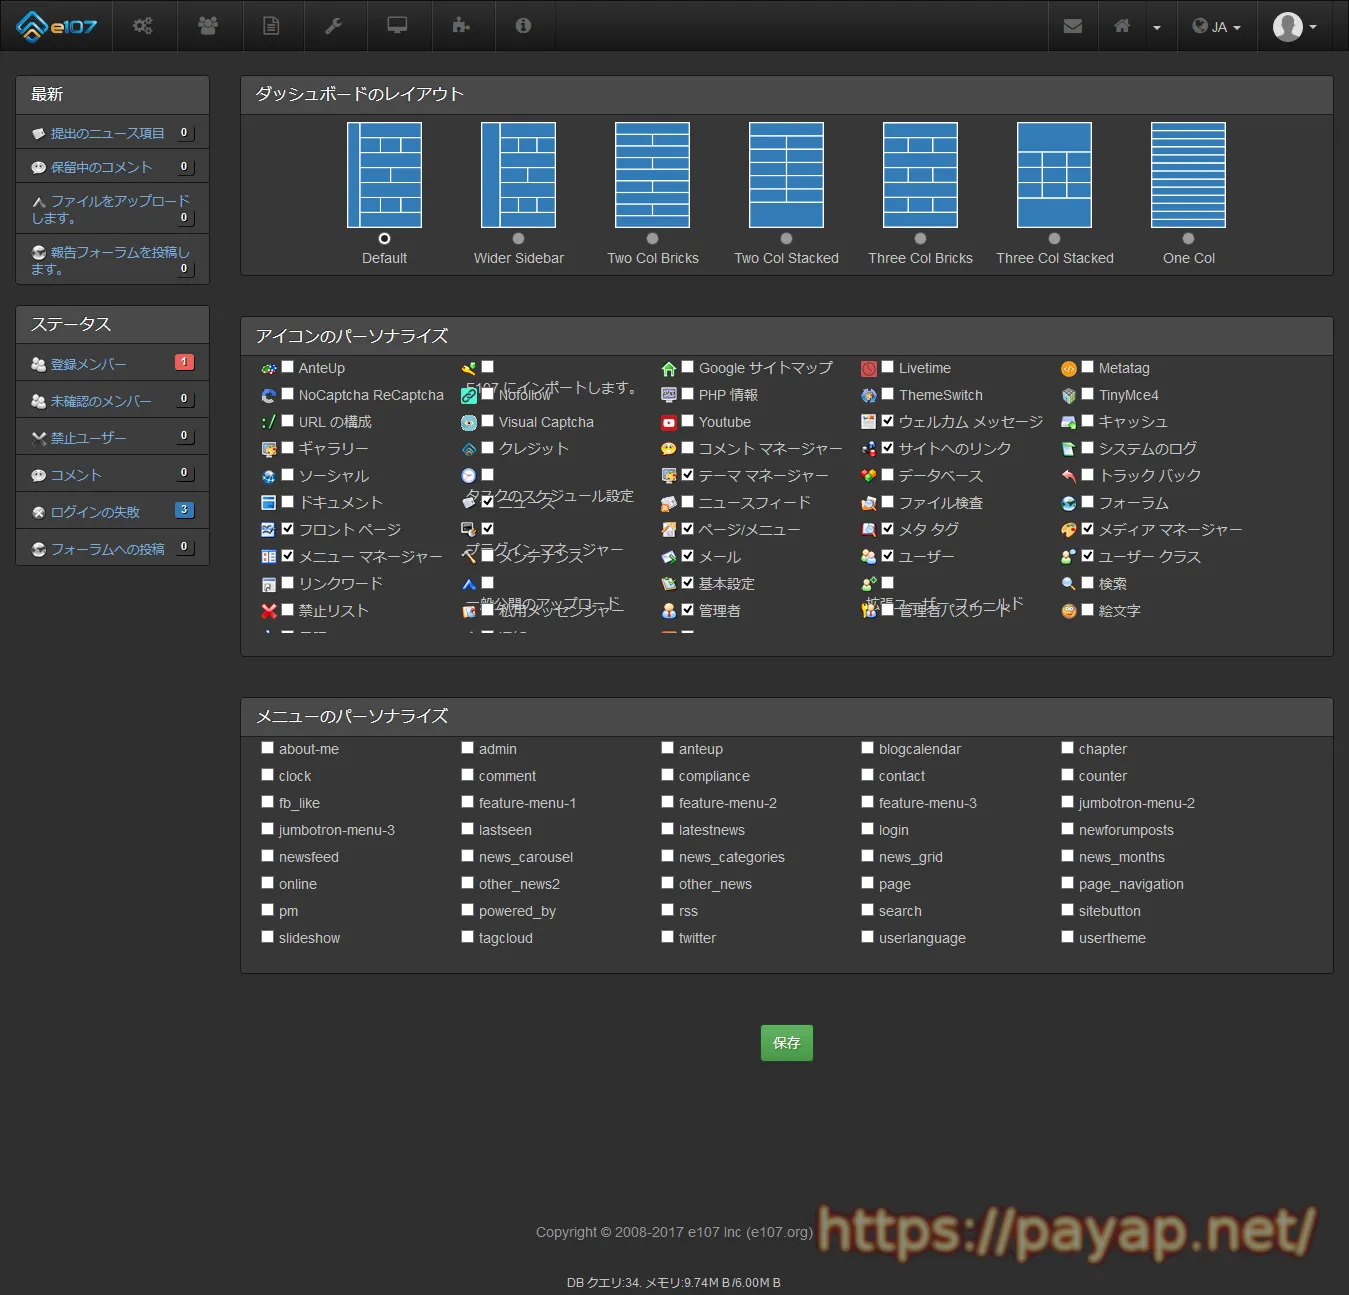Click the green 保存 button

tap(786, 1043)
